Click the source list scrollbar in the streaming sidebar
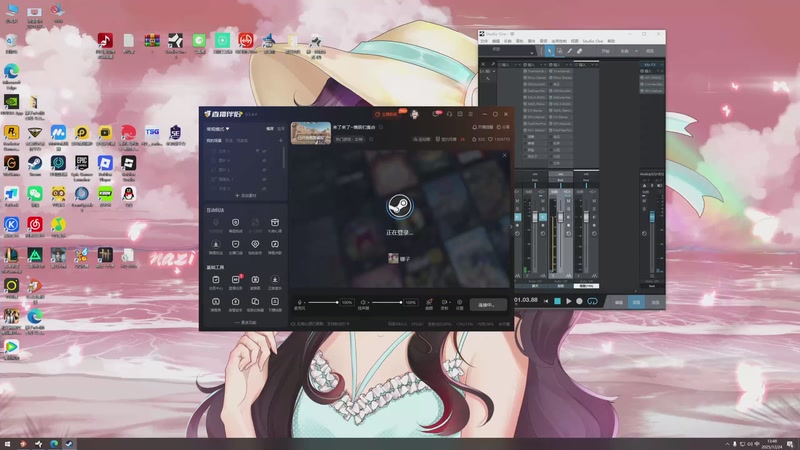 point(284,157)
